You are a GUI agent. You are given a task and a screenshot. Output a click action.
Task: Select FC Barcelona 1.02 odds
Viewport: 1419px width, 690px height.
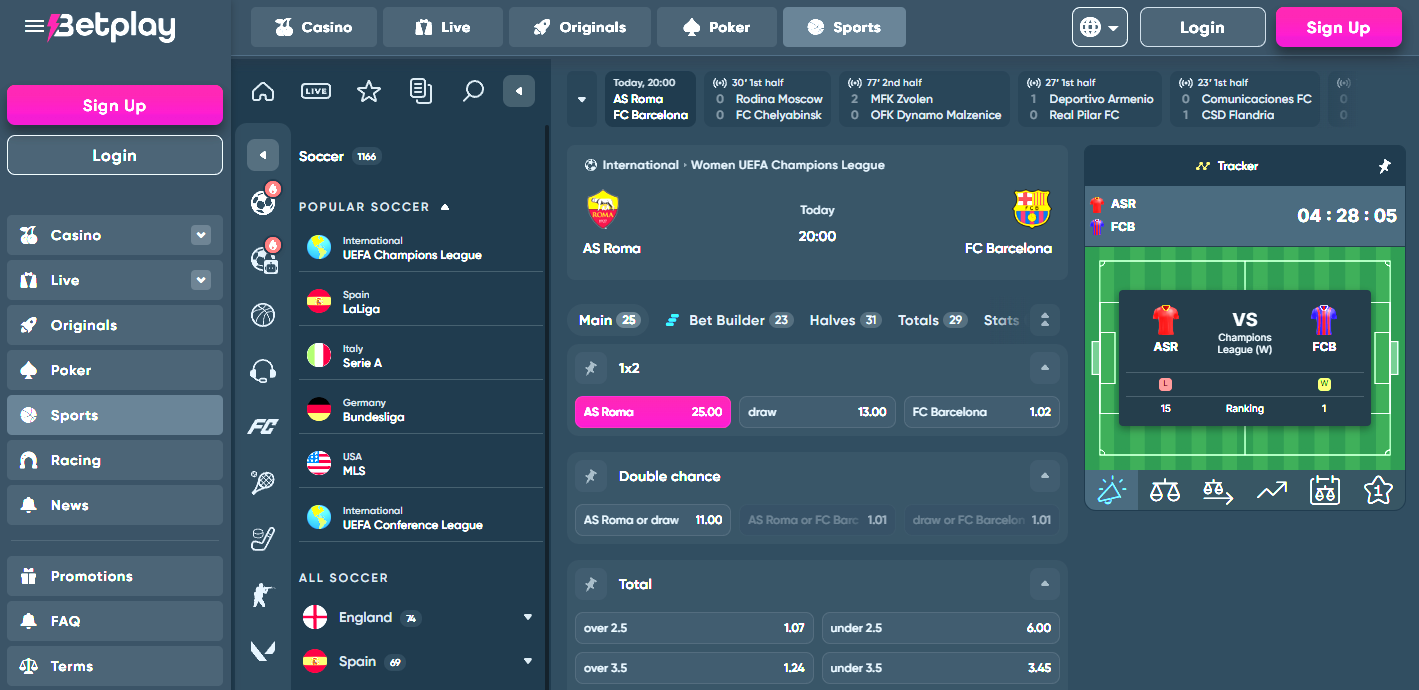tap(981, 412)
